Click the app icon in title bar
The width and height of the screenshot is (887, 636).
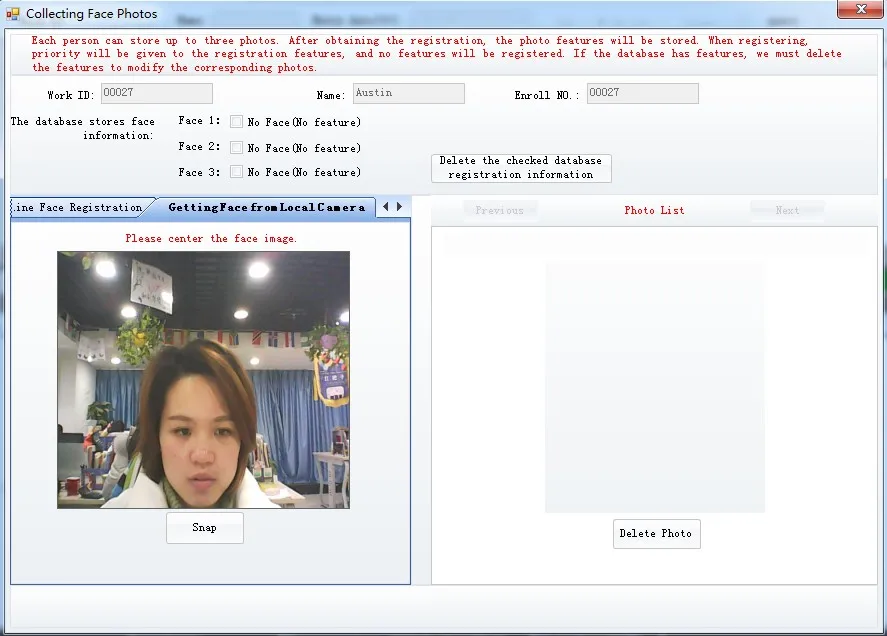pyautogui.click(x=13, y=13)
